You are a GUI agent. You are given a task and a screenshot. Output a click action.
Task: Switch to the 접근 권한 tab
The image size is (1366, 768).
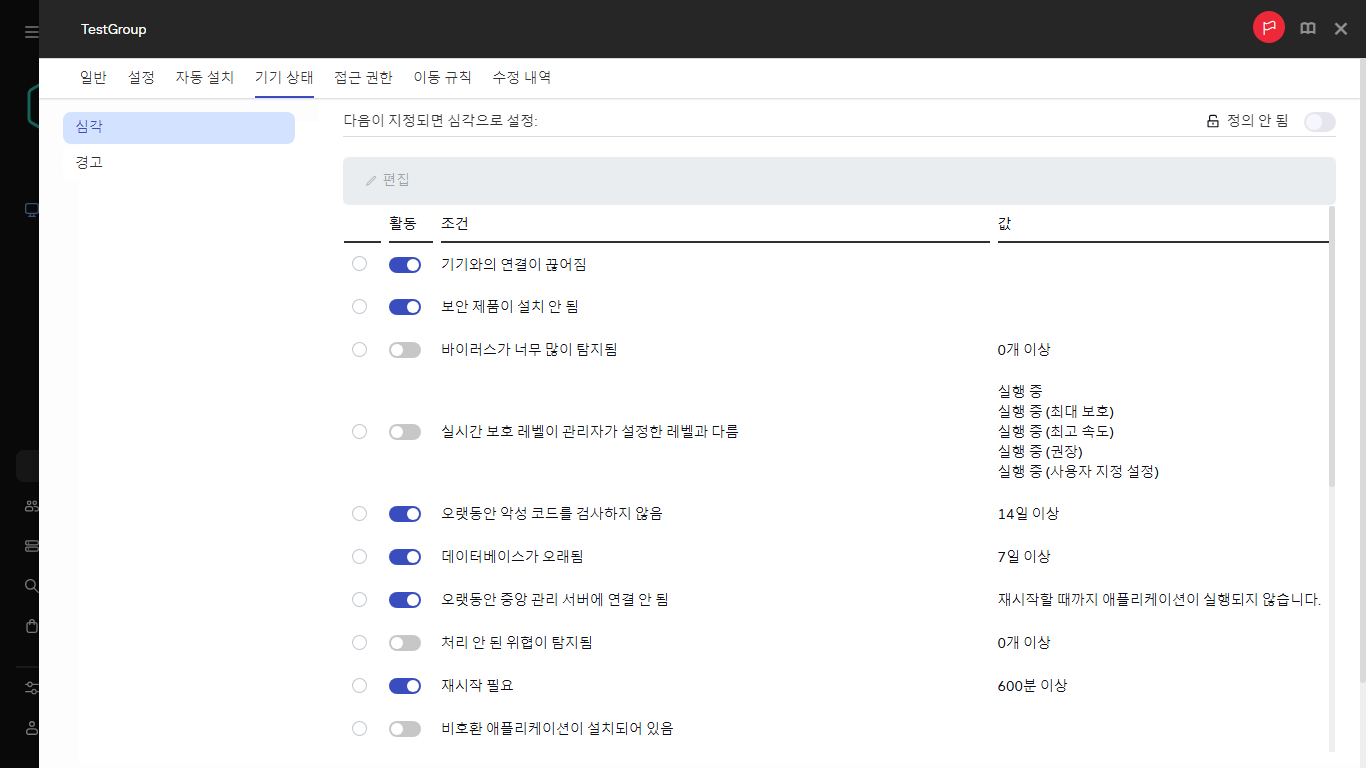click(363, 77)
